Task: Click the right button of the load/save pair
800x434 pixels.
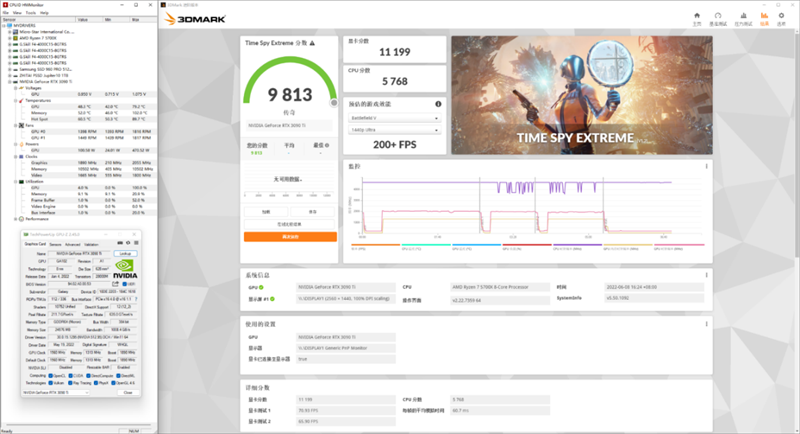Action: click(x=312, y=212)
